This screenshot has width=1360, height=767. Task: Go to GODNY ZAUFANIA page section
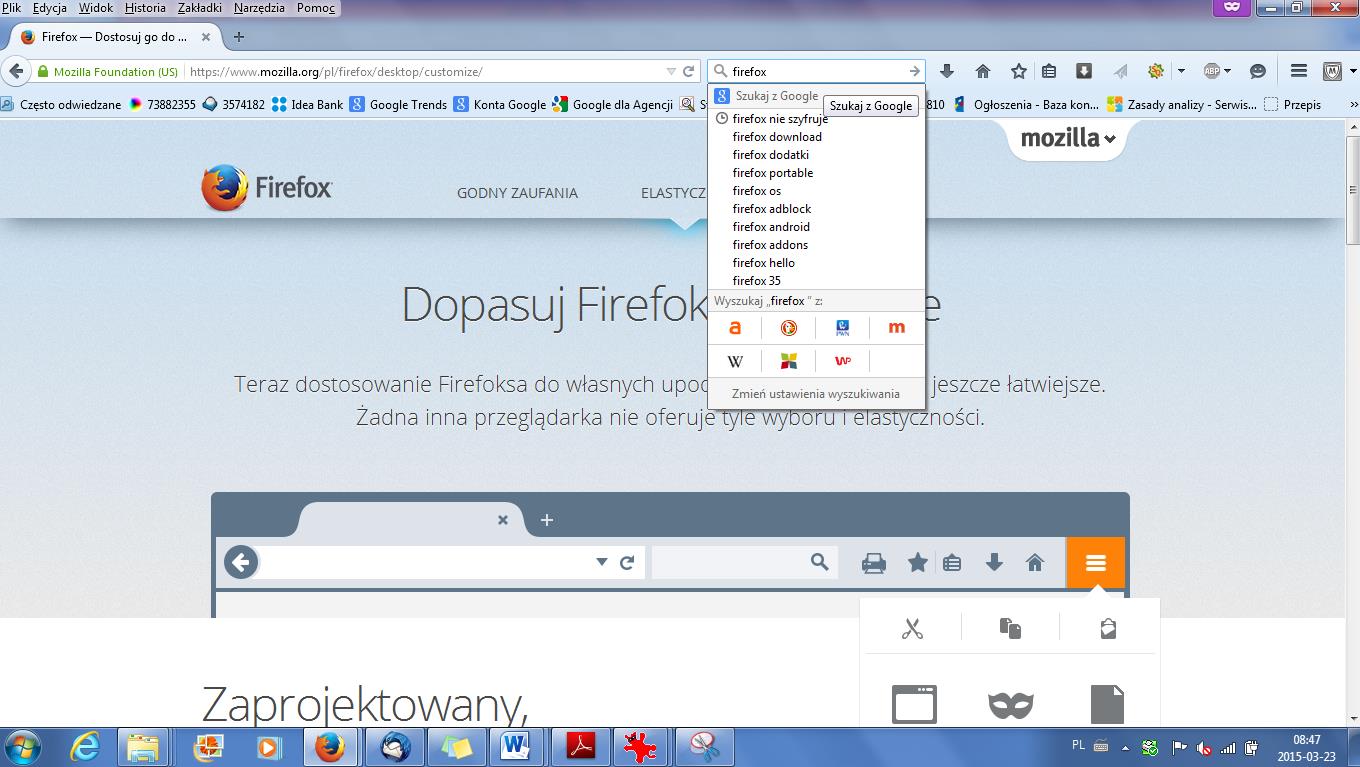coord(517,193)
